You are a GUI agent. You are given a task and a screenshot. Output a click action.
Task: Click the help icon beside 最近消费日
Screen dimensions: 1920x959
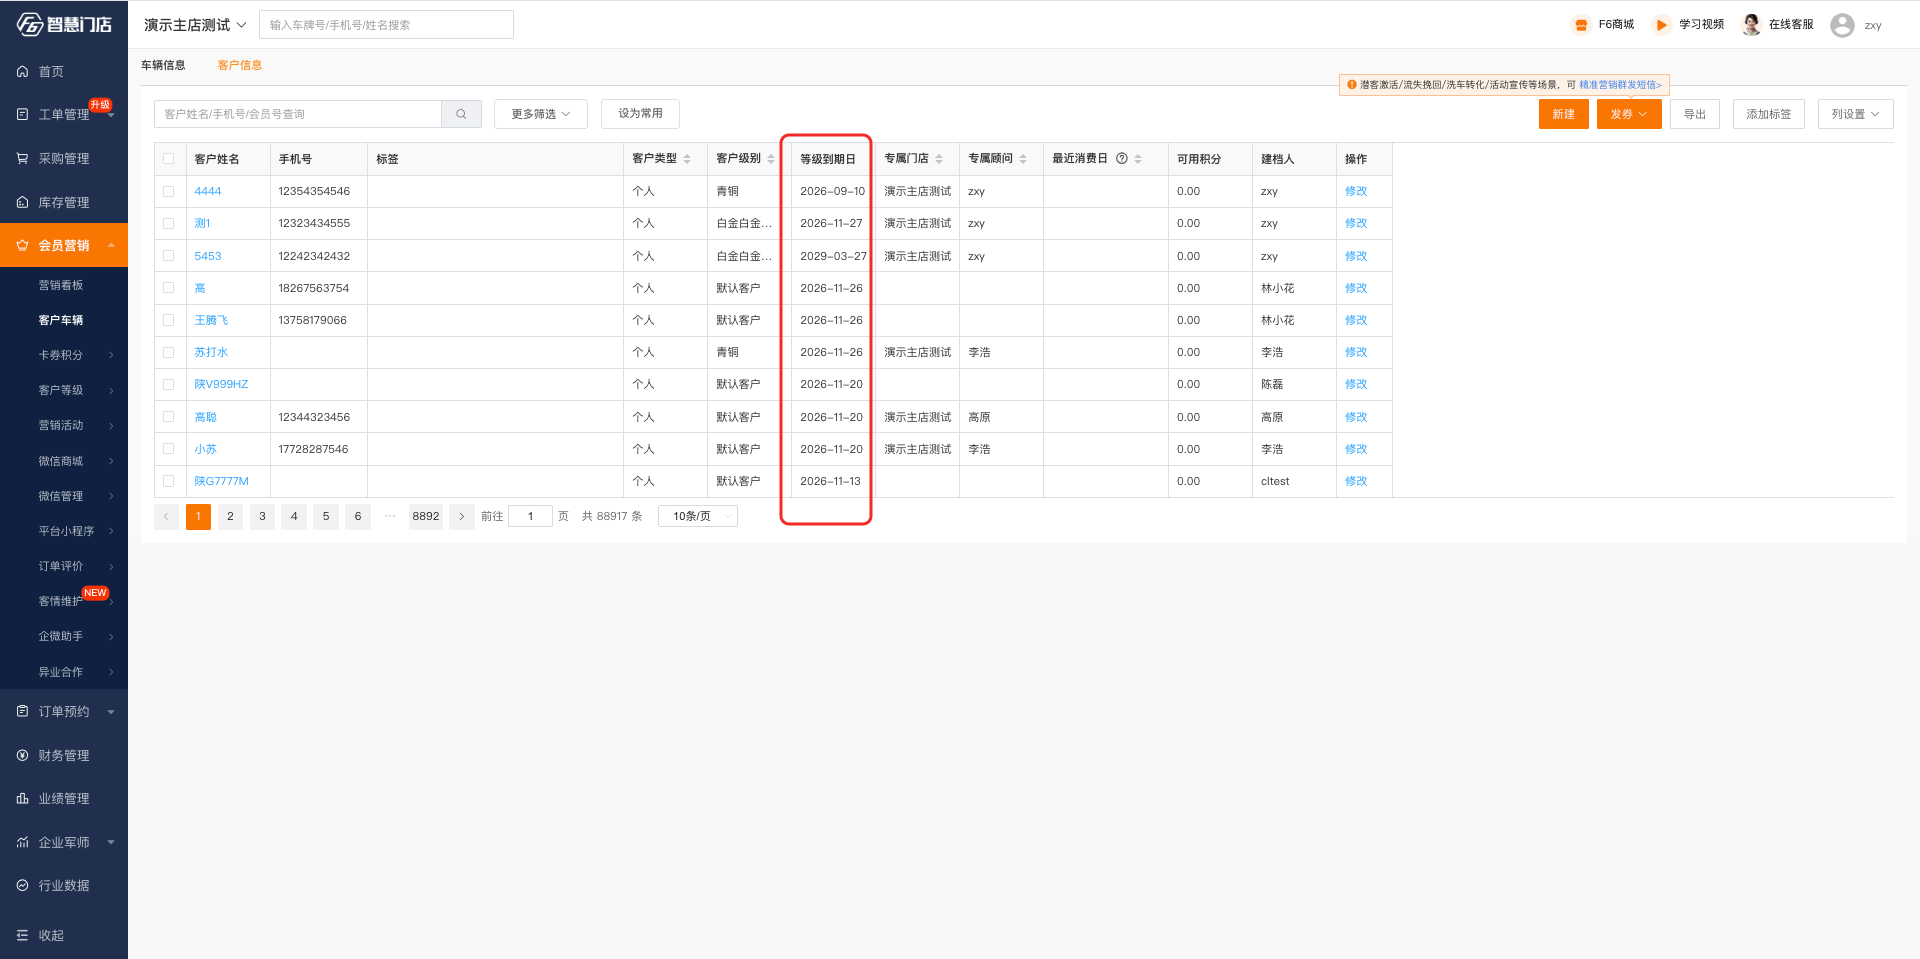tap(1122, 159)
